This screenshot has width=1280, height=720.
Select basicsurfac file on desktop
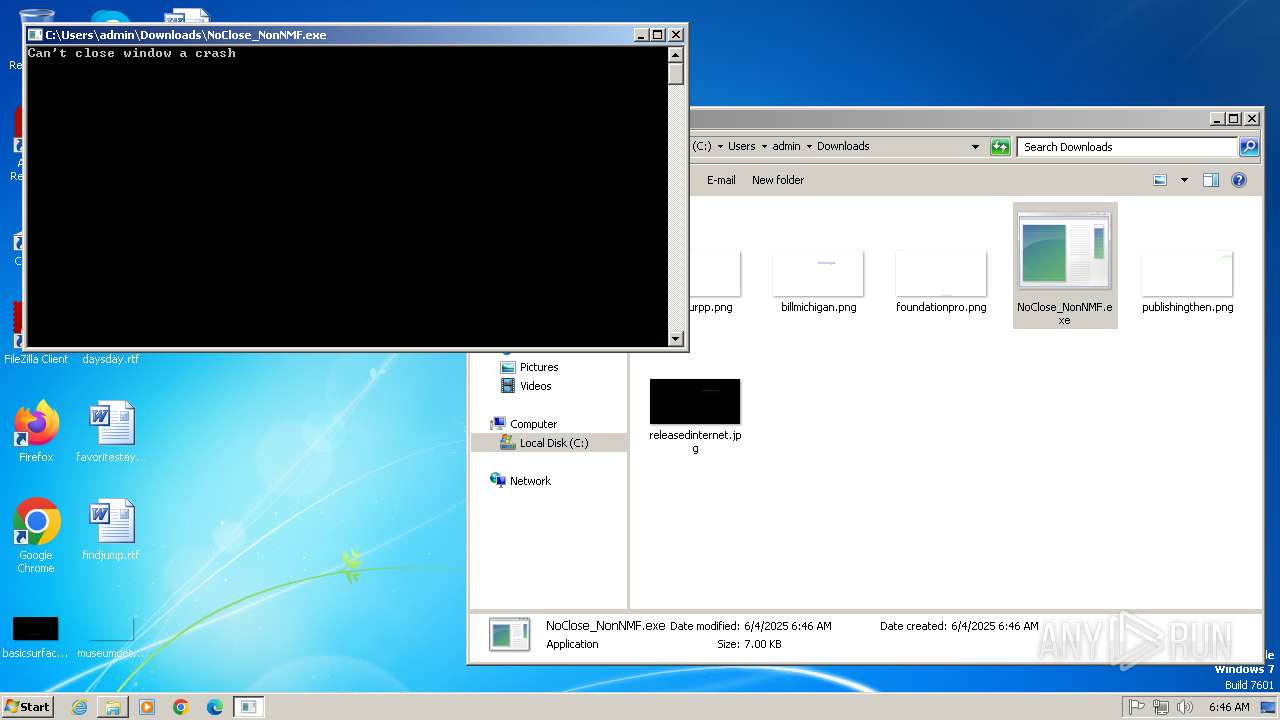[35, 638]
